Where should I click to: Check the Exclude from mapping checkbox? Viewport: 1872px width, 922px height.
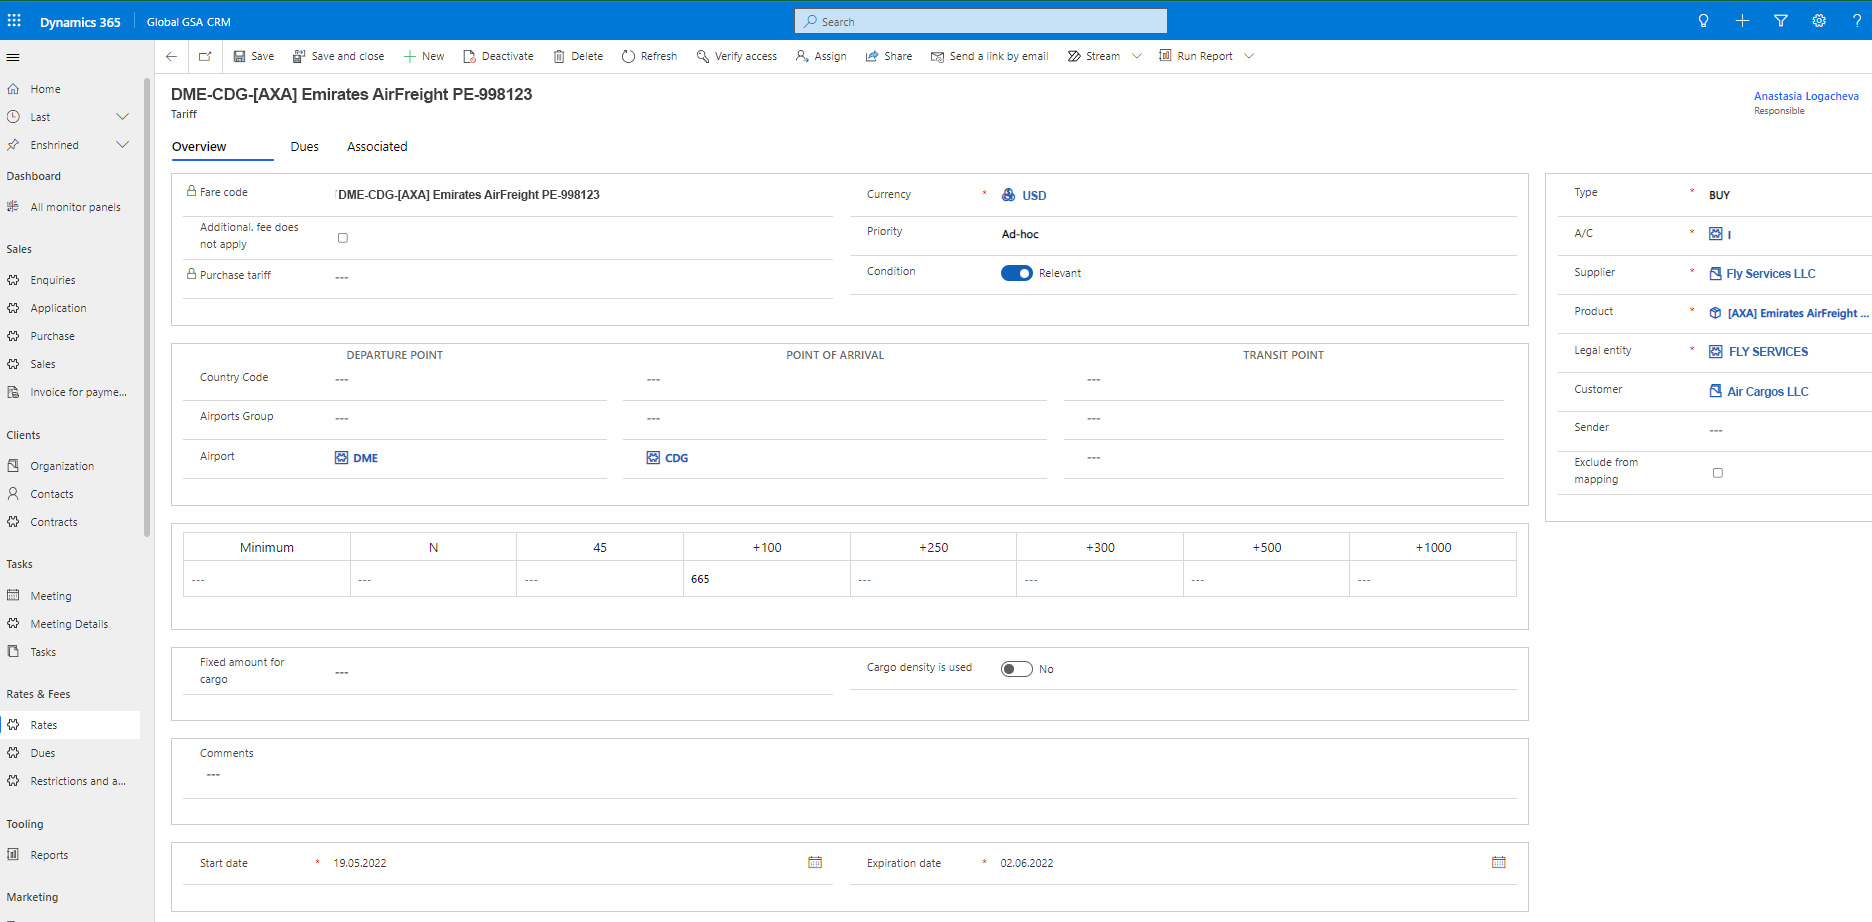(1718, 473)
